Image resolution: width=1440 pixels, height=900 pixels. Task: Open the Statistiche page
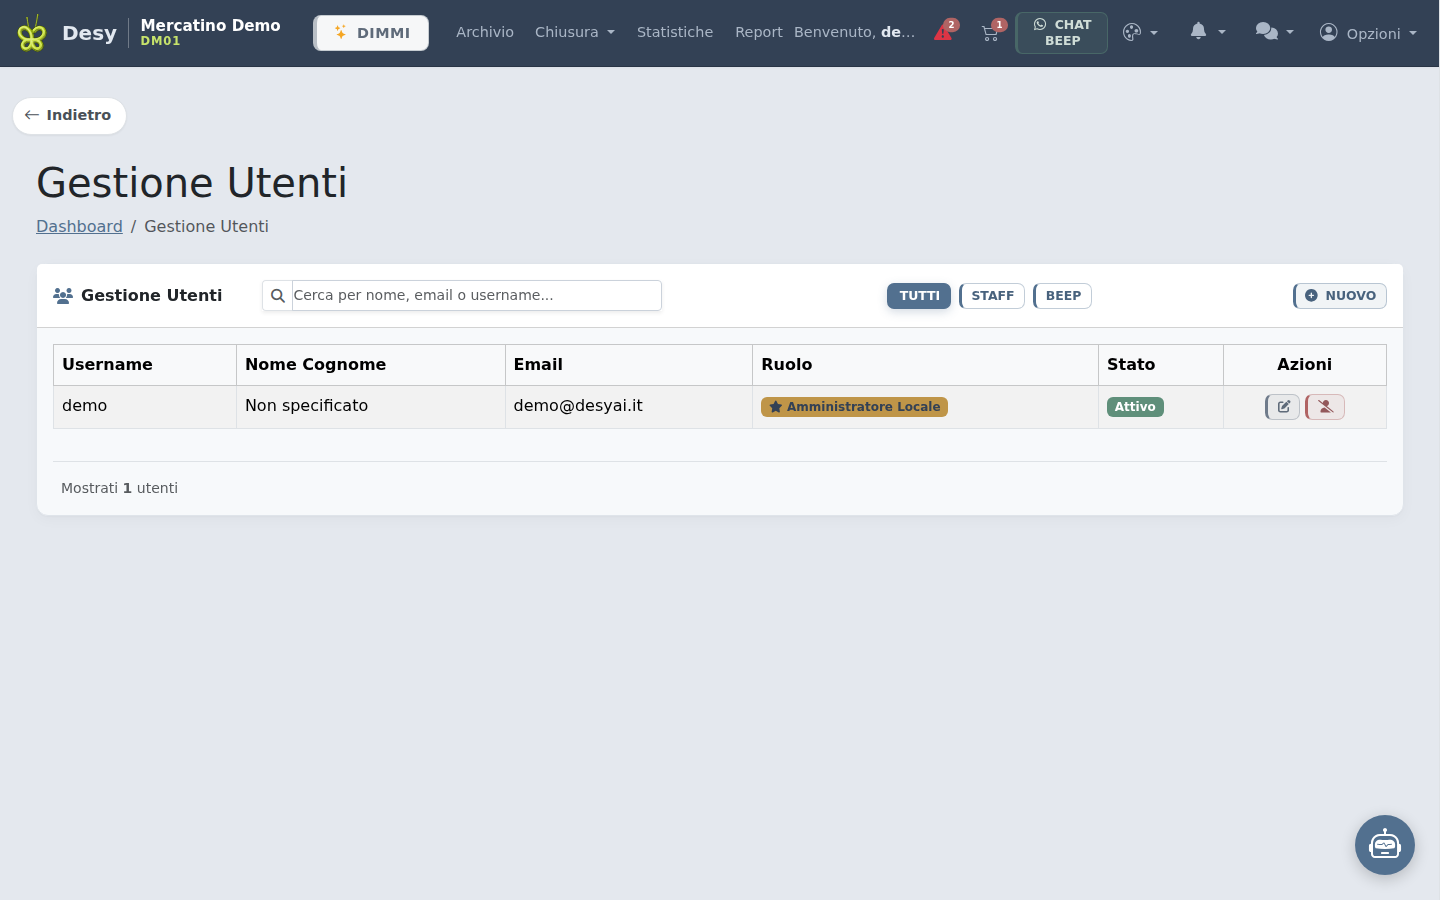(675, 32)
